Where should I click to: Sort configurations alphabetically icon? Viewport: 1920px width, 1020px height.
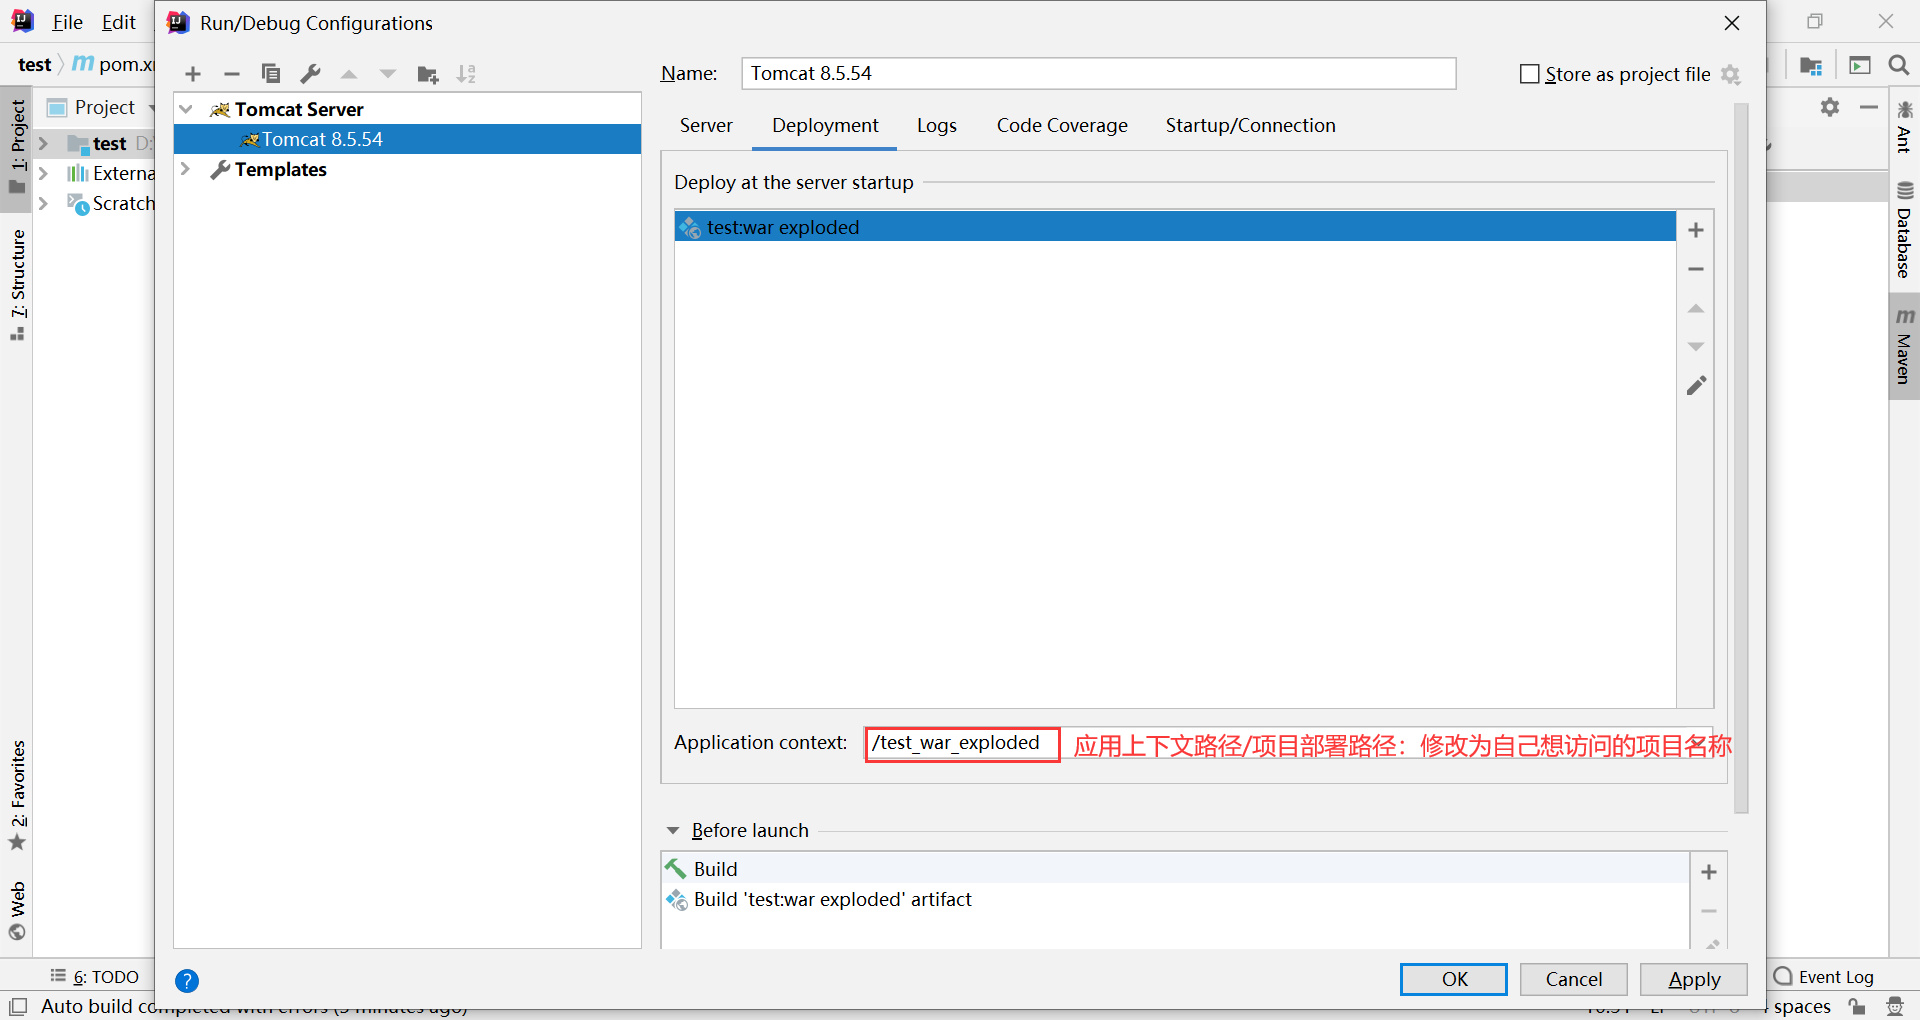point(466,74)
